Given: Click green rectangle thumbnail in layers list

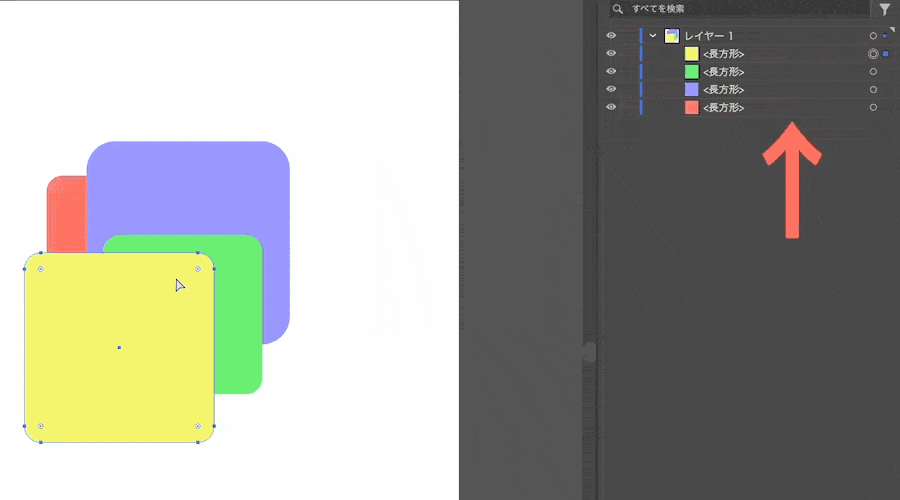Looking at the screenshot, I should point(692,72).
